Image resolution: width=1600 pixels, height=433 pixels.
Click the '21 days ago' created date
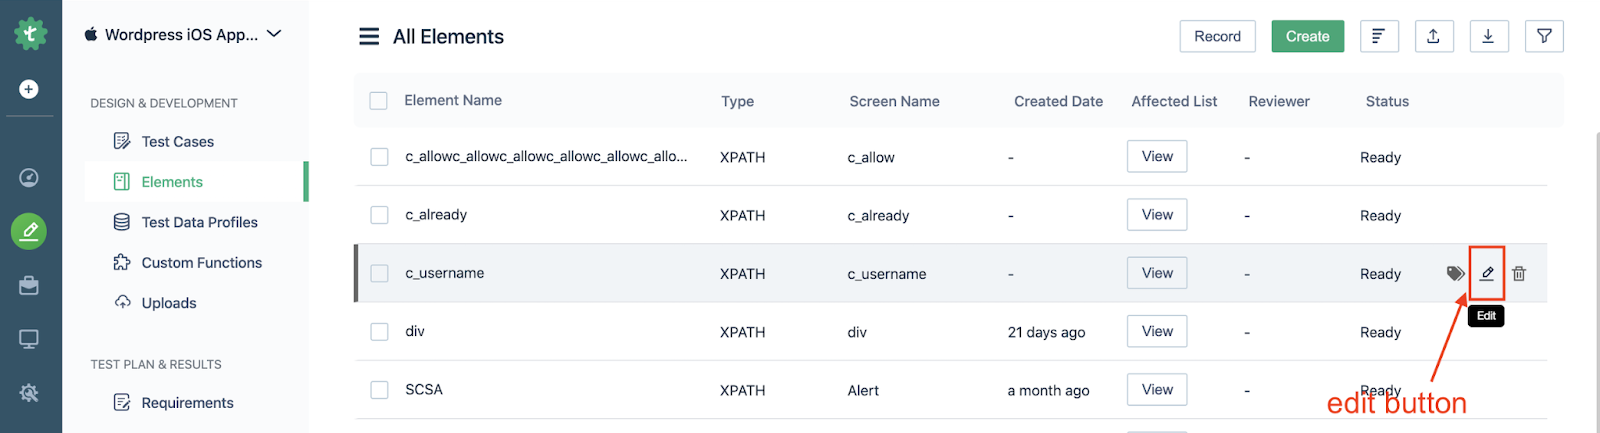click(1046, 332)
